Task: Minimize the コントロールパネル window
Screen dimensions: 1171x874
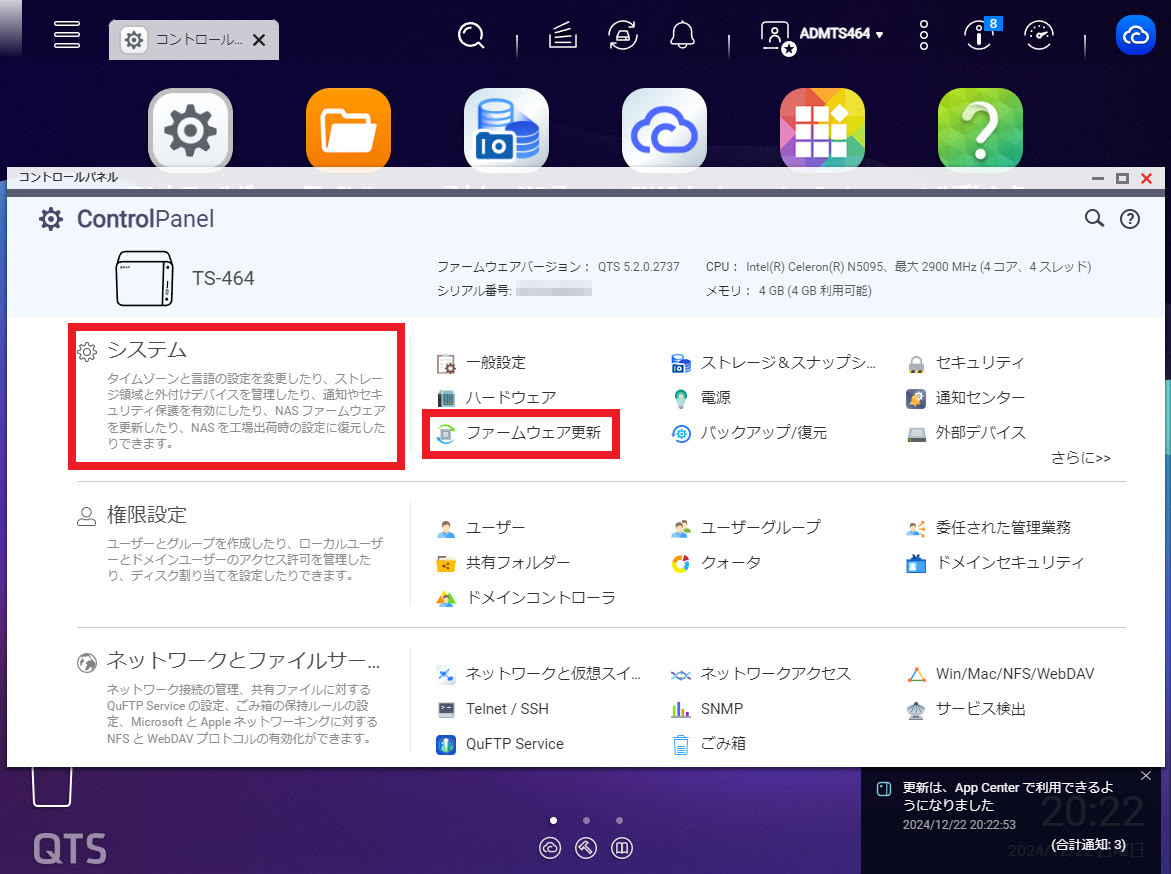Action: pos(1098,179)
